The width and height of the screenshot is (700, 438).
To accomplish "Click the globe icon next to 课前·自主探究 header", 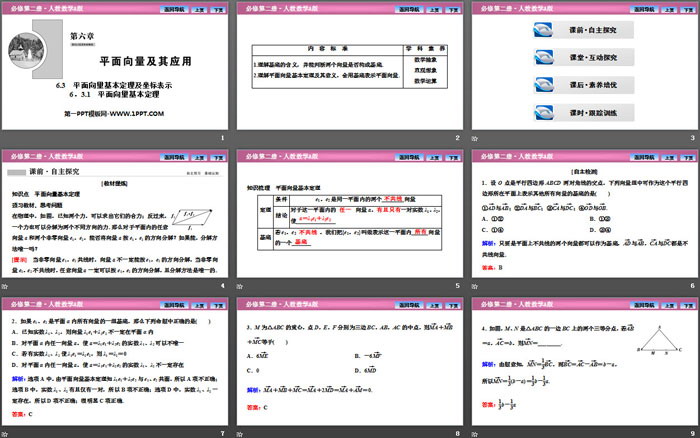I will click(x=19, y=173).
